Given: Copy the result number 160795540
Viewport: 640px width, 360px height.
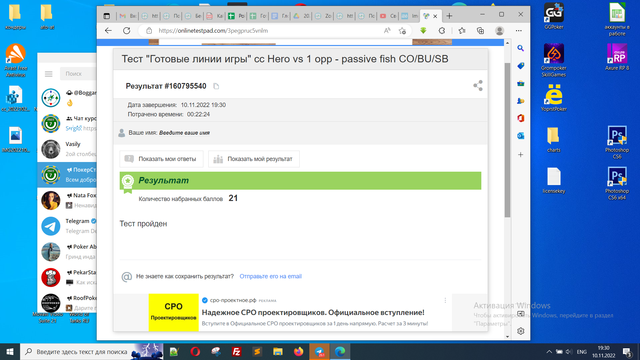Looking at the screenshot, I should [216, 86].
